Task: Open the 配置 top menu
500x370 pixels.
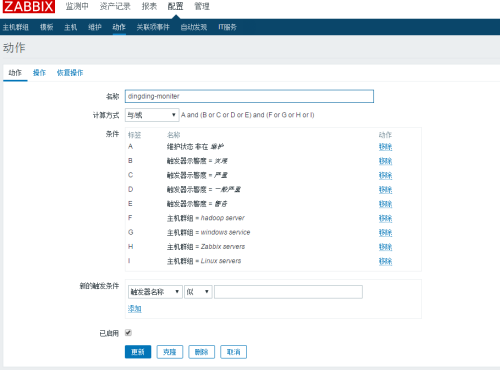Action: pyautogui.click(x=175, y=6)
